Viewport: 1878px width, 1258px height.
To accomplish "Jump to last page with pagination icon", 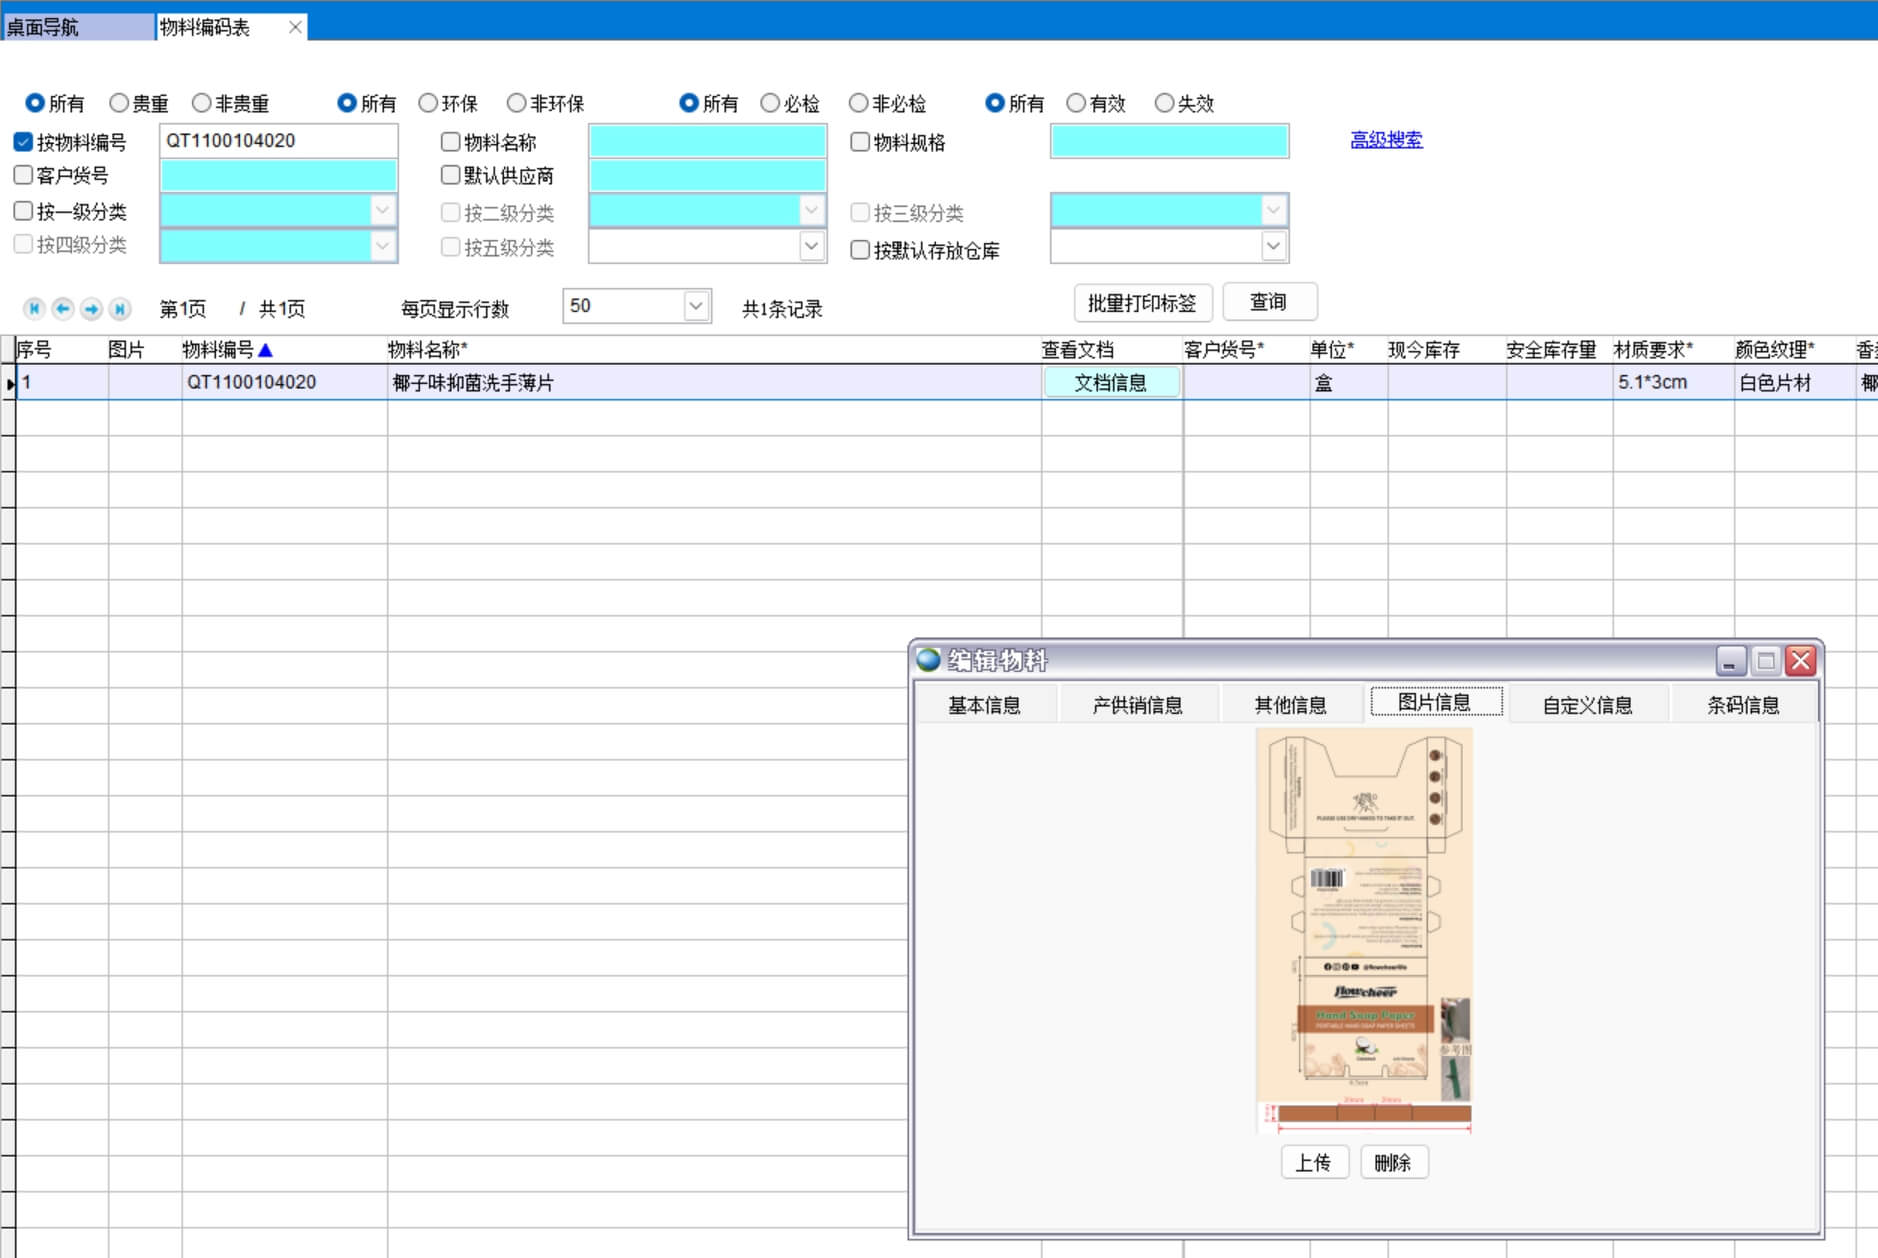I will coord(120,309).
